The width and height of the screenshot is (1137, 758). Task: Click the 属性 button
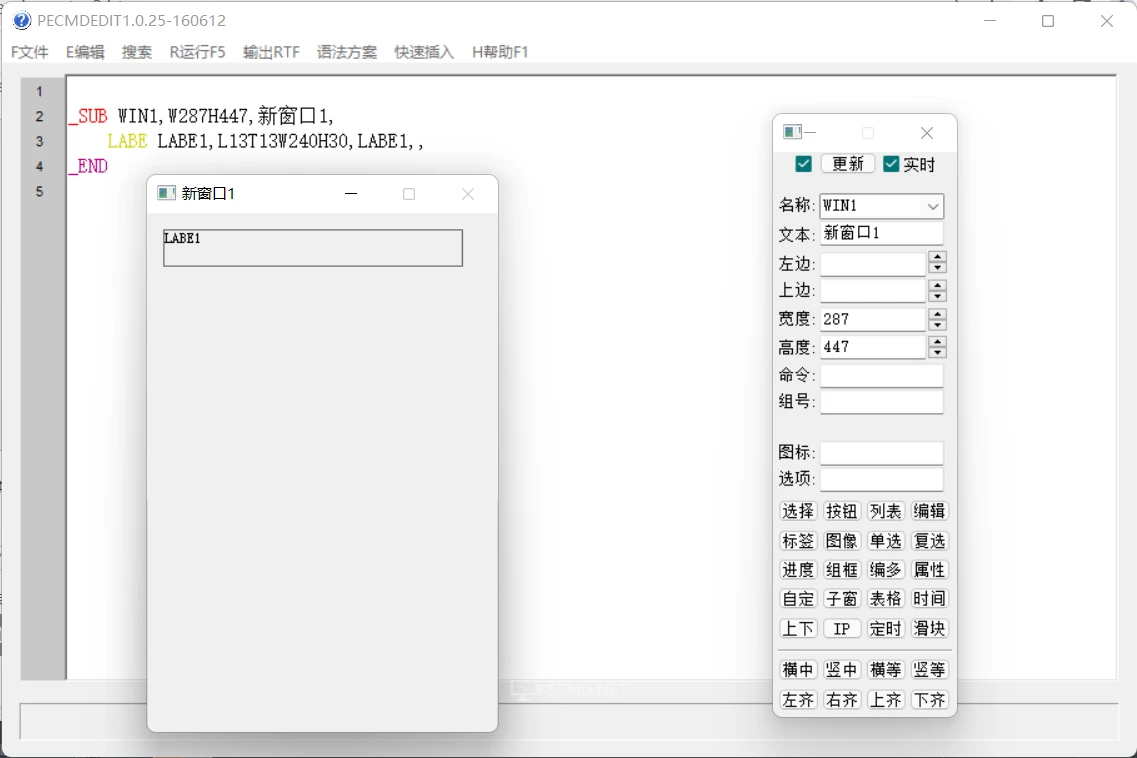point(930,570)
